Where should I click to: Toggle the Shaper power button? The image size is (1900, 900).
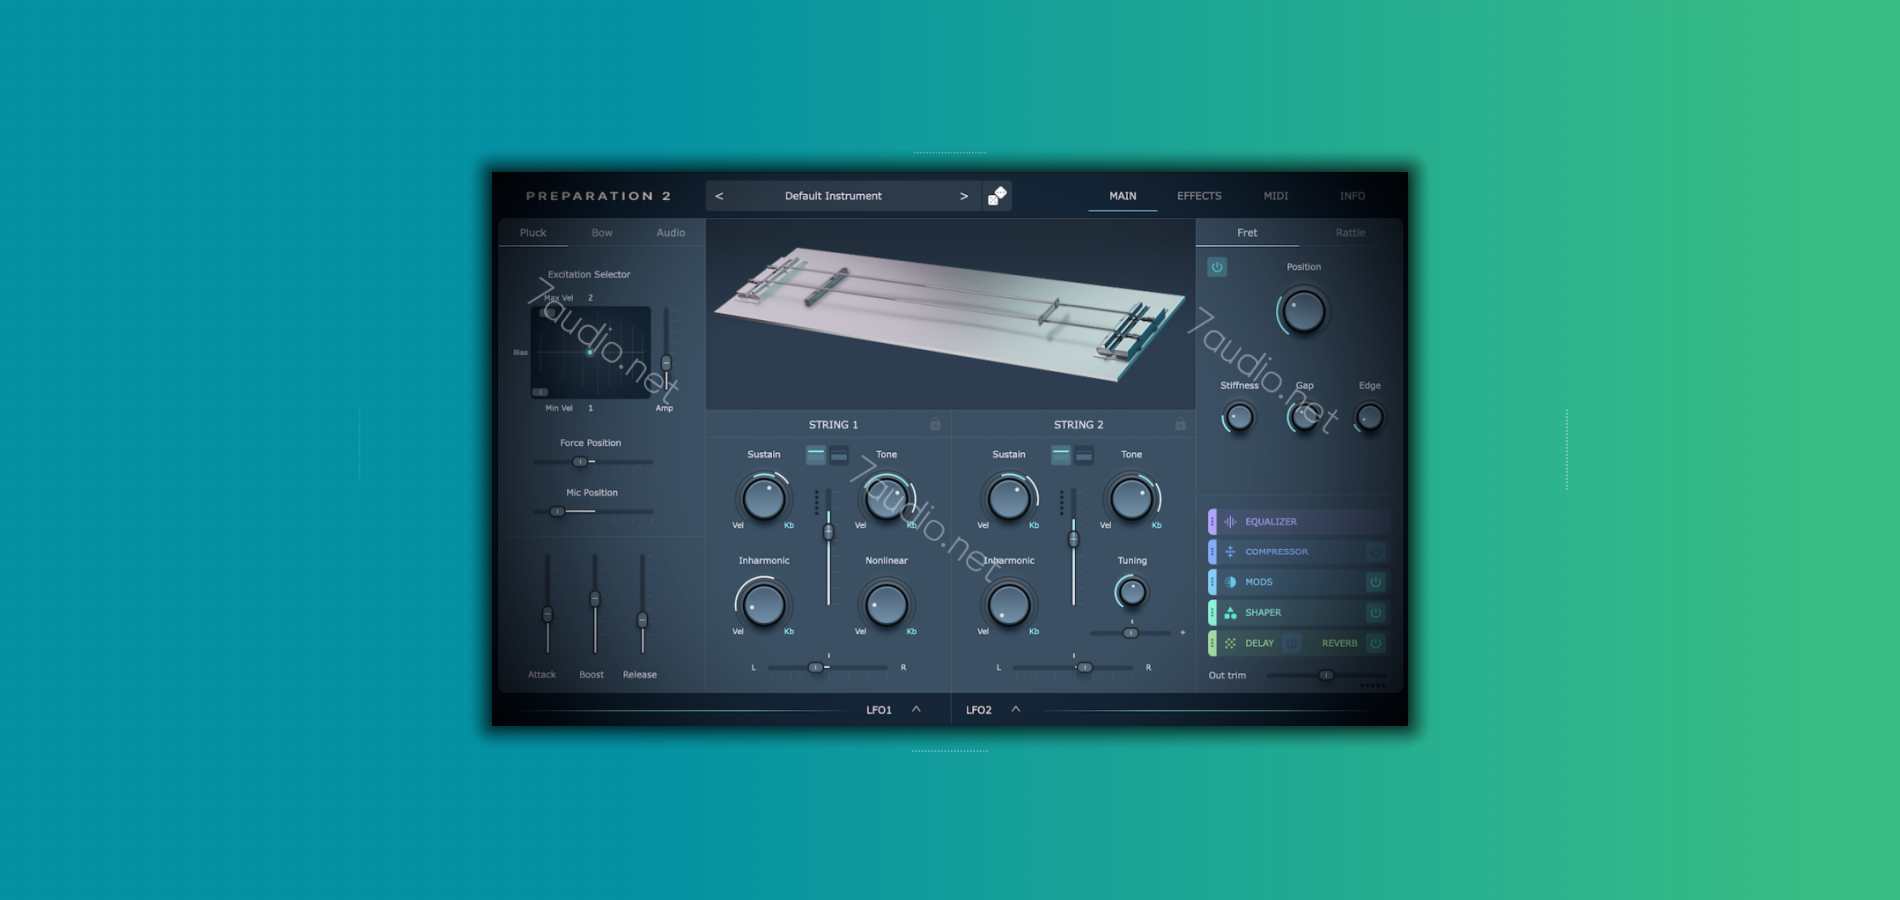[1376, 613]
